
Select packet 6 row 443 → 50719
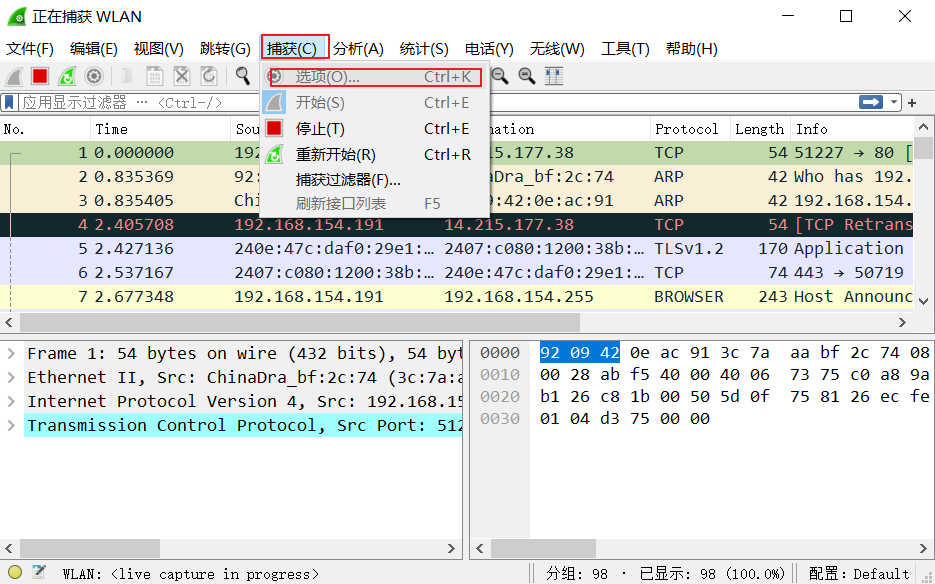457,273
